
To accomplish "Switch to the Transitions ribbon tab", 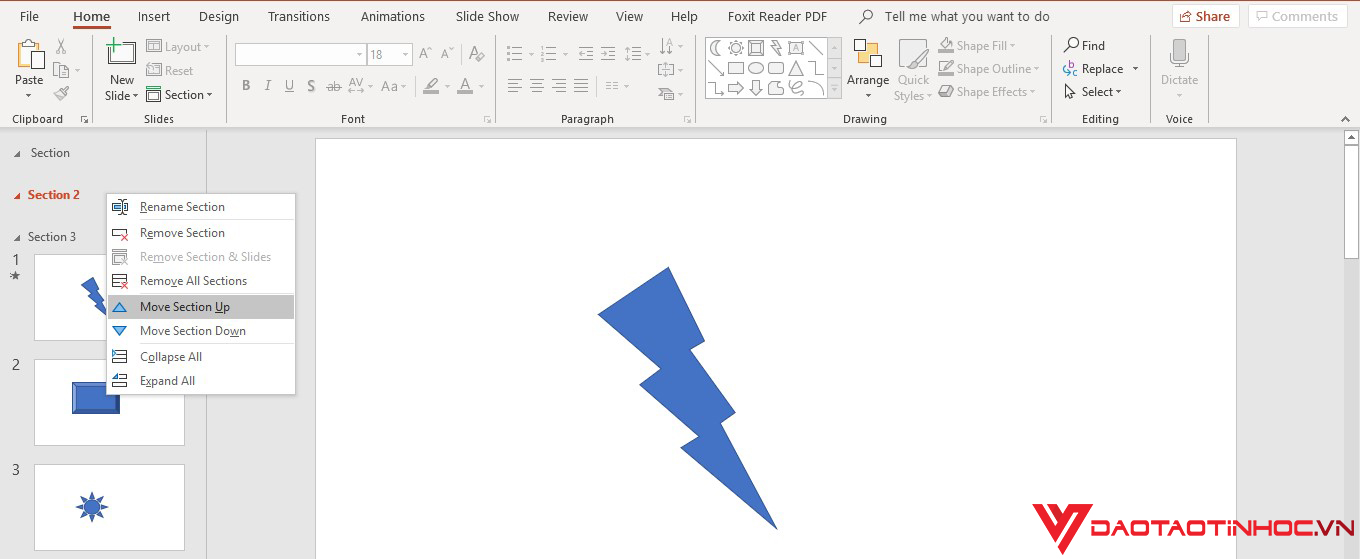I will pyautogui.click(x=298, y=16).
